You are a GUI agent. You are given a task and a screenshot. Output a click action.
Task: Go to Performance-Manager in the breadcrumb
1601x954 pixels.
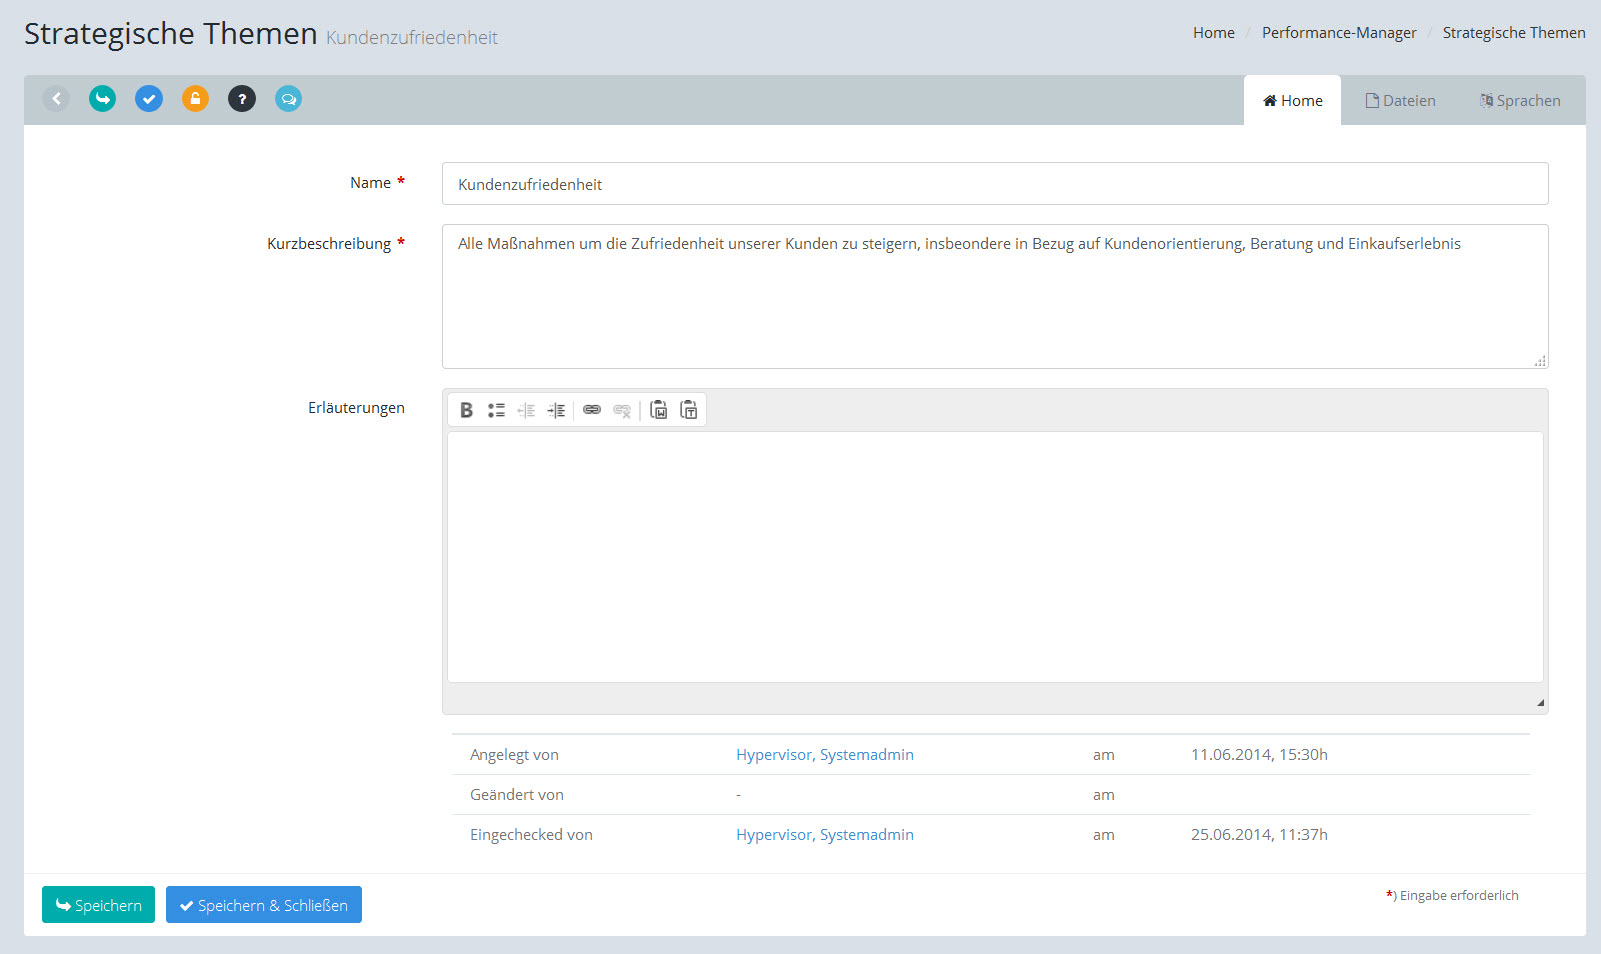pos(1338,33)
